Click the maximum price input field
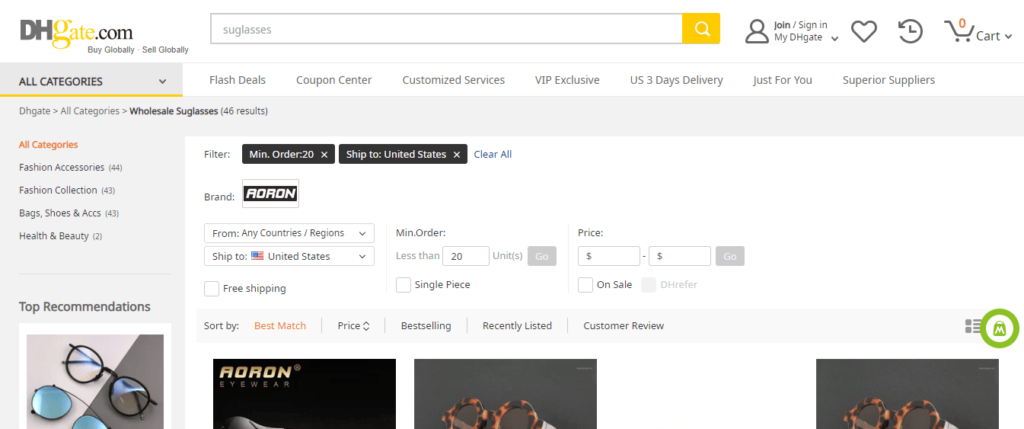The height and width of the screenshot is (429, 1024). [680, 257]
